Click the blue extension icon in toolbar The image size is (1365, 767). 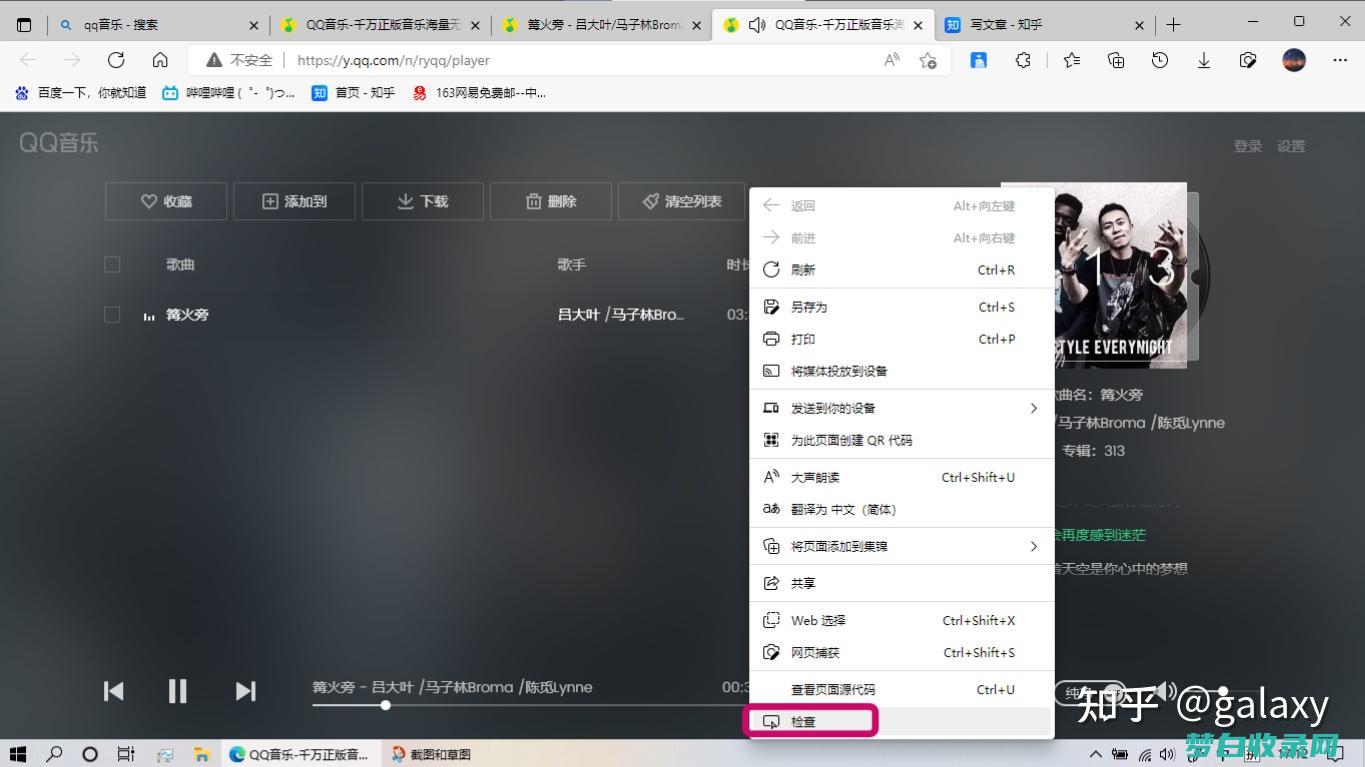[979, 60]
